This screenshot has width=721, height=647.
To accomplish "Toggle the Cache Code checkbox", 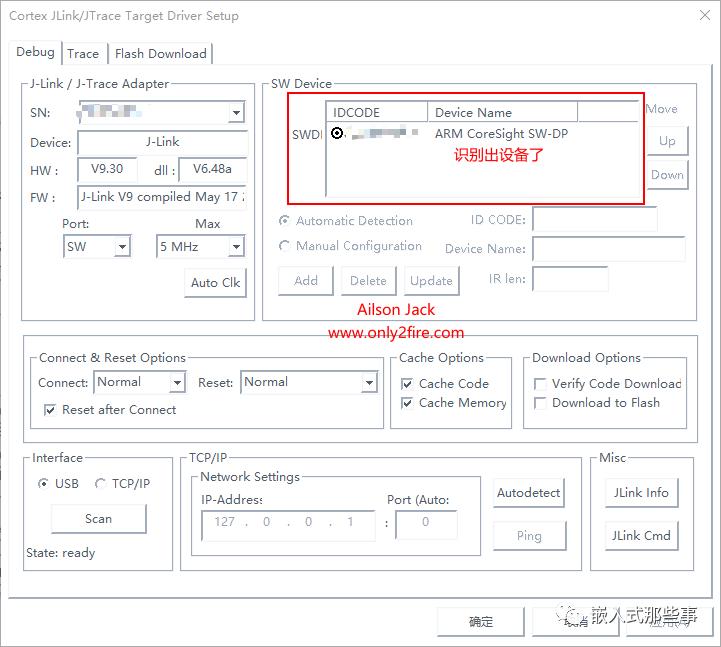I will [x=407, y=384].
